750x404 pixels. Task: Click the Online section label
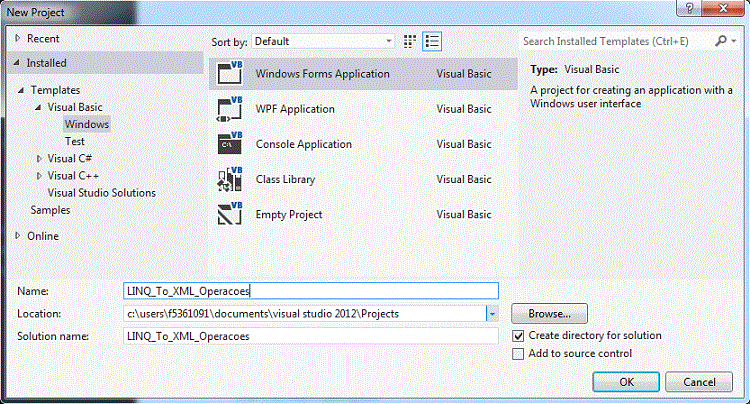(43, 236)
